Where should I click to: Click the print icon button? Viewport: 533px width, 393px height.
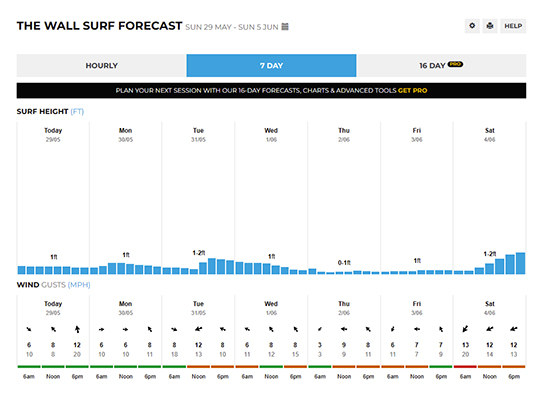tap(490, 26)
